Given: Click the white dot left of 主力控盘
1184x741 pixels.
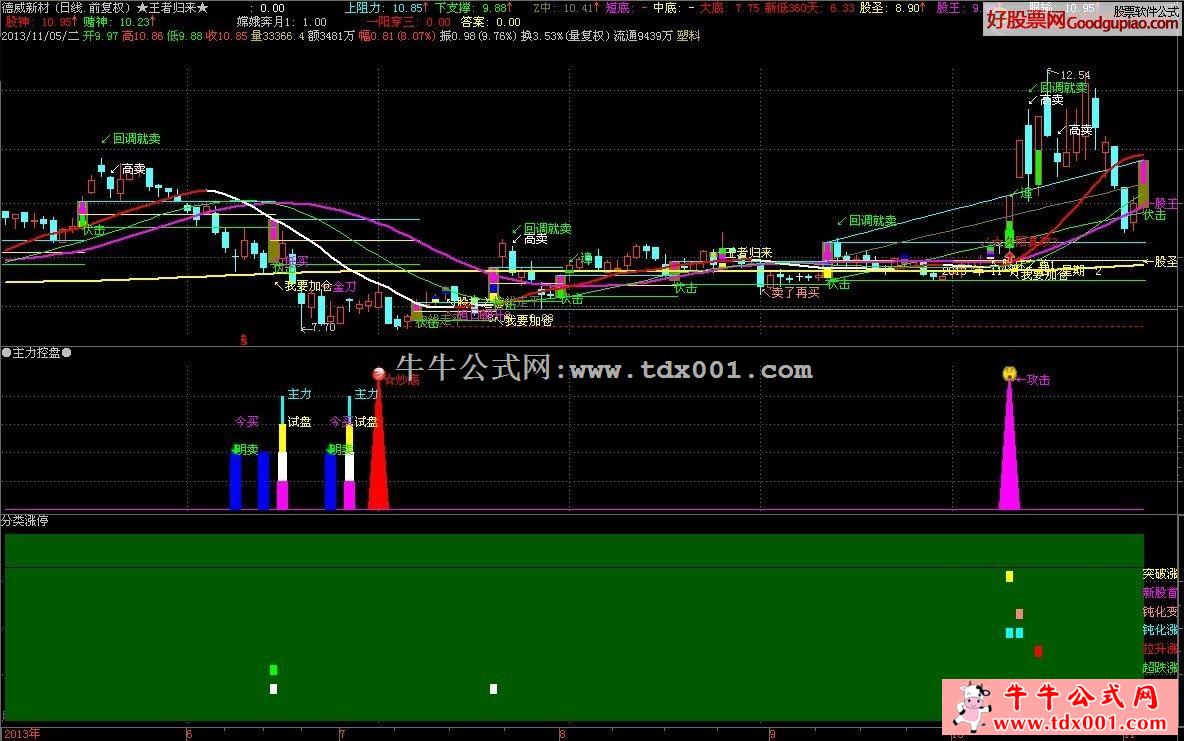Looking at the screenshot, I should coord(6,353).
